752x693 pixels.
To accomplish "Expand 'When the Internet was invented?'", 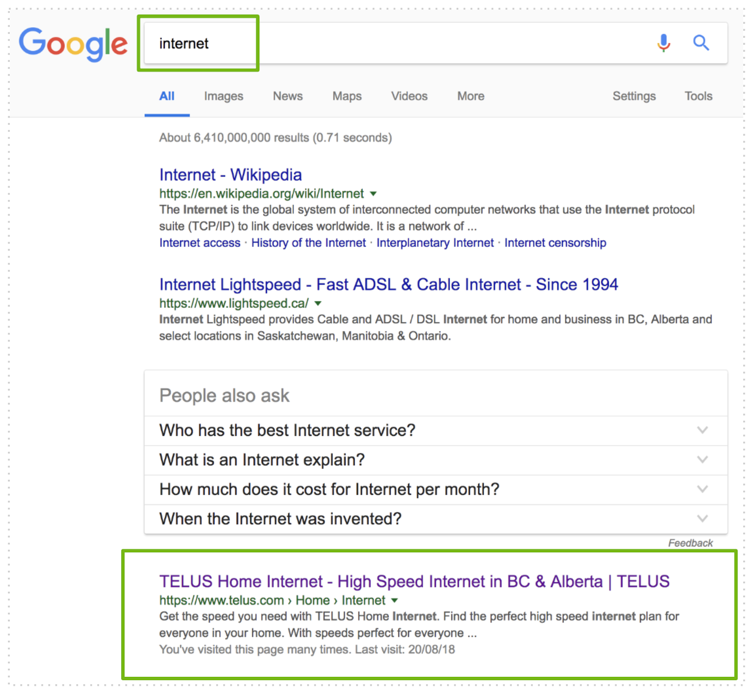I will (435, 519).
